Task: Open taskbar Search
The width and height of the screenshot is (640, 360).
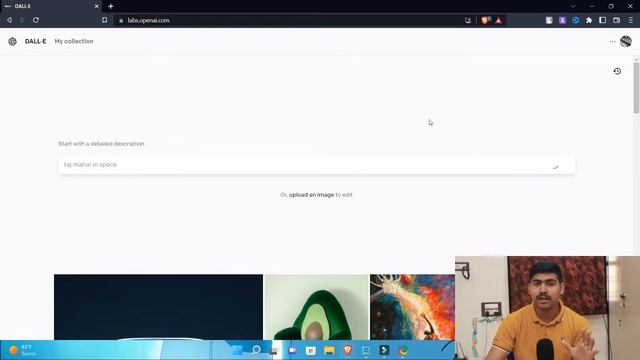Action: coord(256,350)
